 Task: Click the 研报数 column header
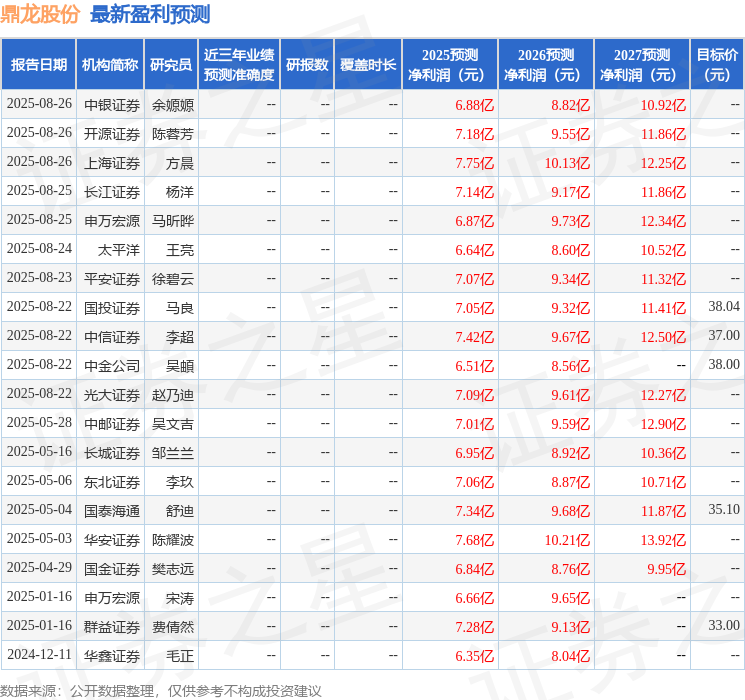307,65
